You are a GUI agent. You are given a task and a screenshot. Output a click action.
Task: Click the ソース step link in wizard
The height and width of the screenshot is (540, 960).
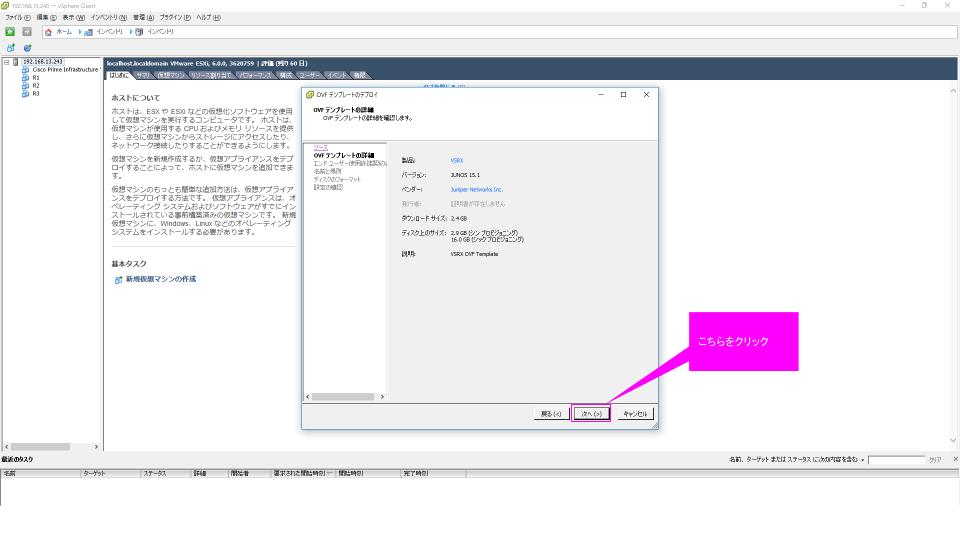tap(321, 148)
